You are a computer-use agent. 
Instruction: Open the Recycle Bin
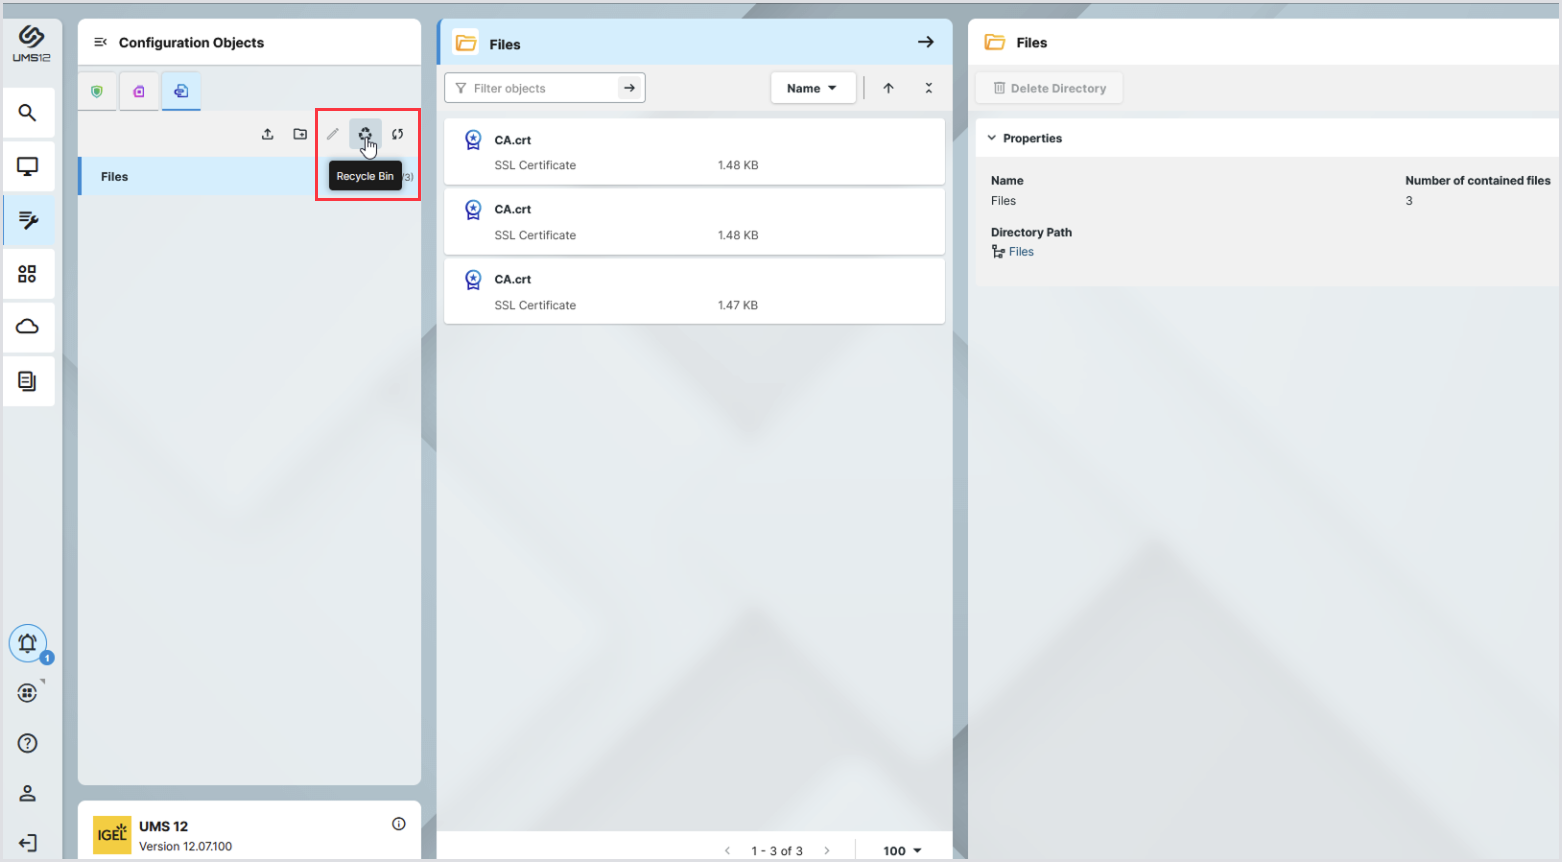coord(365,134)
